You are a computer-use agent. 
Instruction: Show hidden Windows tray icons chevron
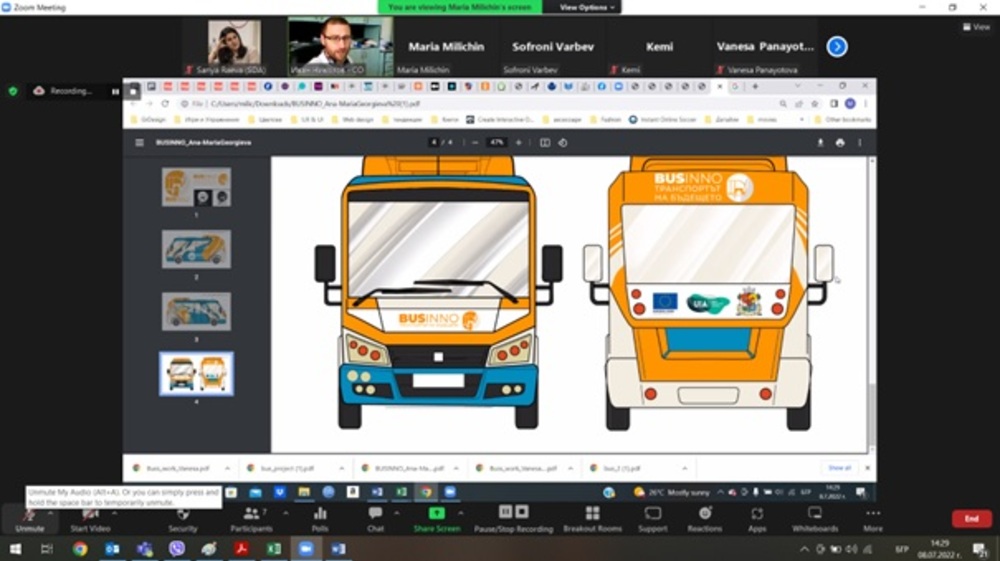[804, 549]
